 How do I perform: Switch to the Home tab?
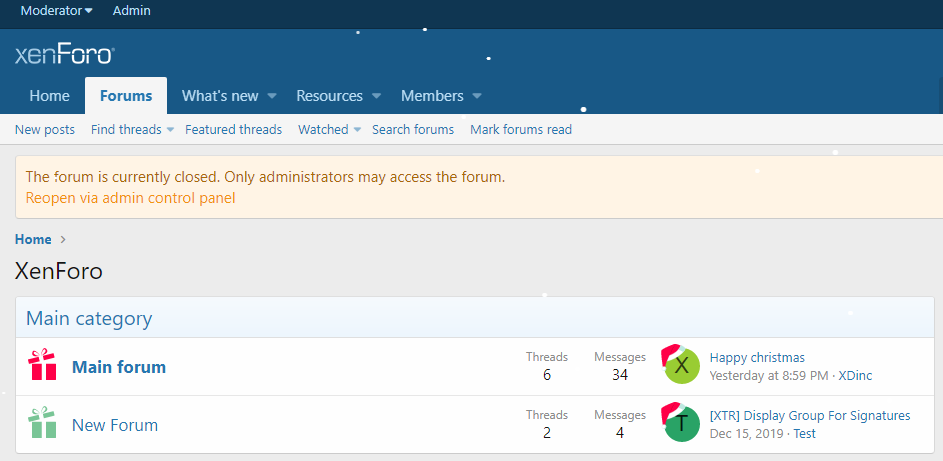point(49,97)
